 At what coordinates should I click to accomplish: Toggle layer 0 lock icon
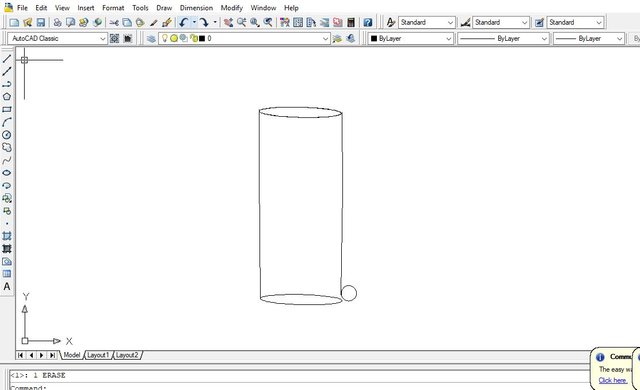[194, 38]
